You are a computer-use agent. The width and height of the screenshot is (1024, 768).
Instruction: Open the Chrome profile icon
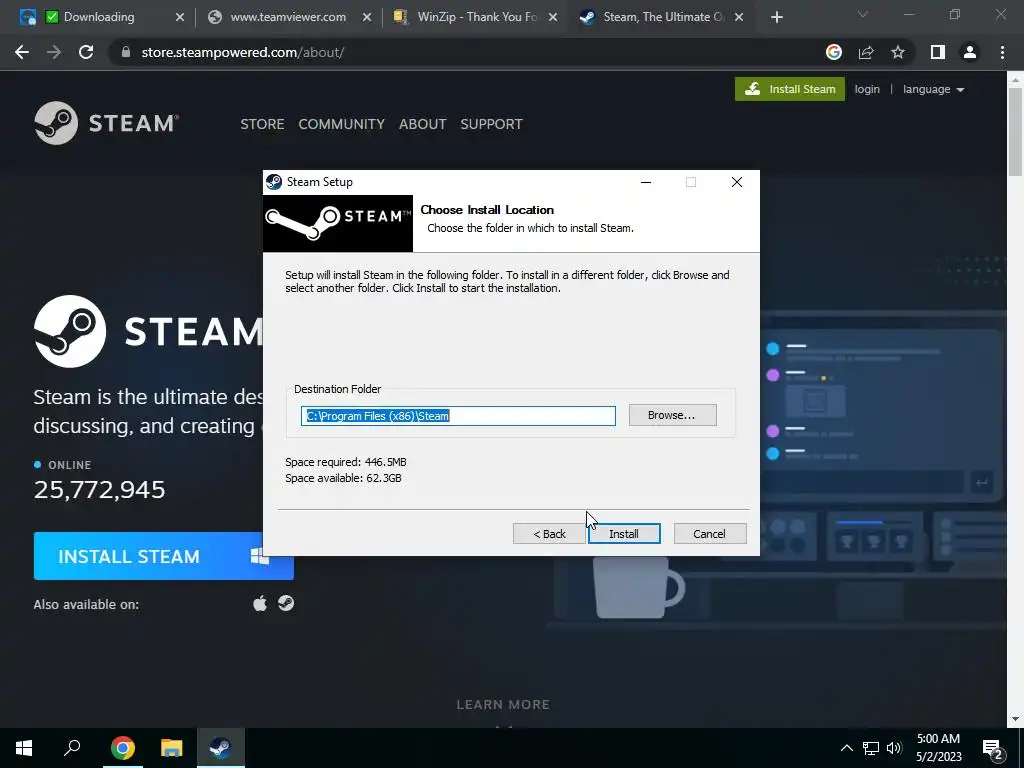[x=970, y=52]
